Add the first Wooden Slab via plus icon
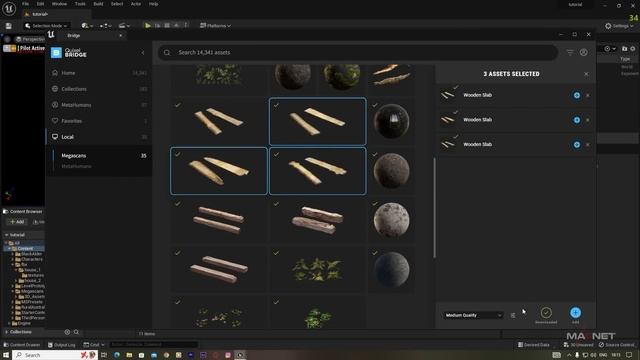 coord(577,95)
